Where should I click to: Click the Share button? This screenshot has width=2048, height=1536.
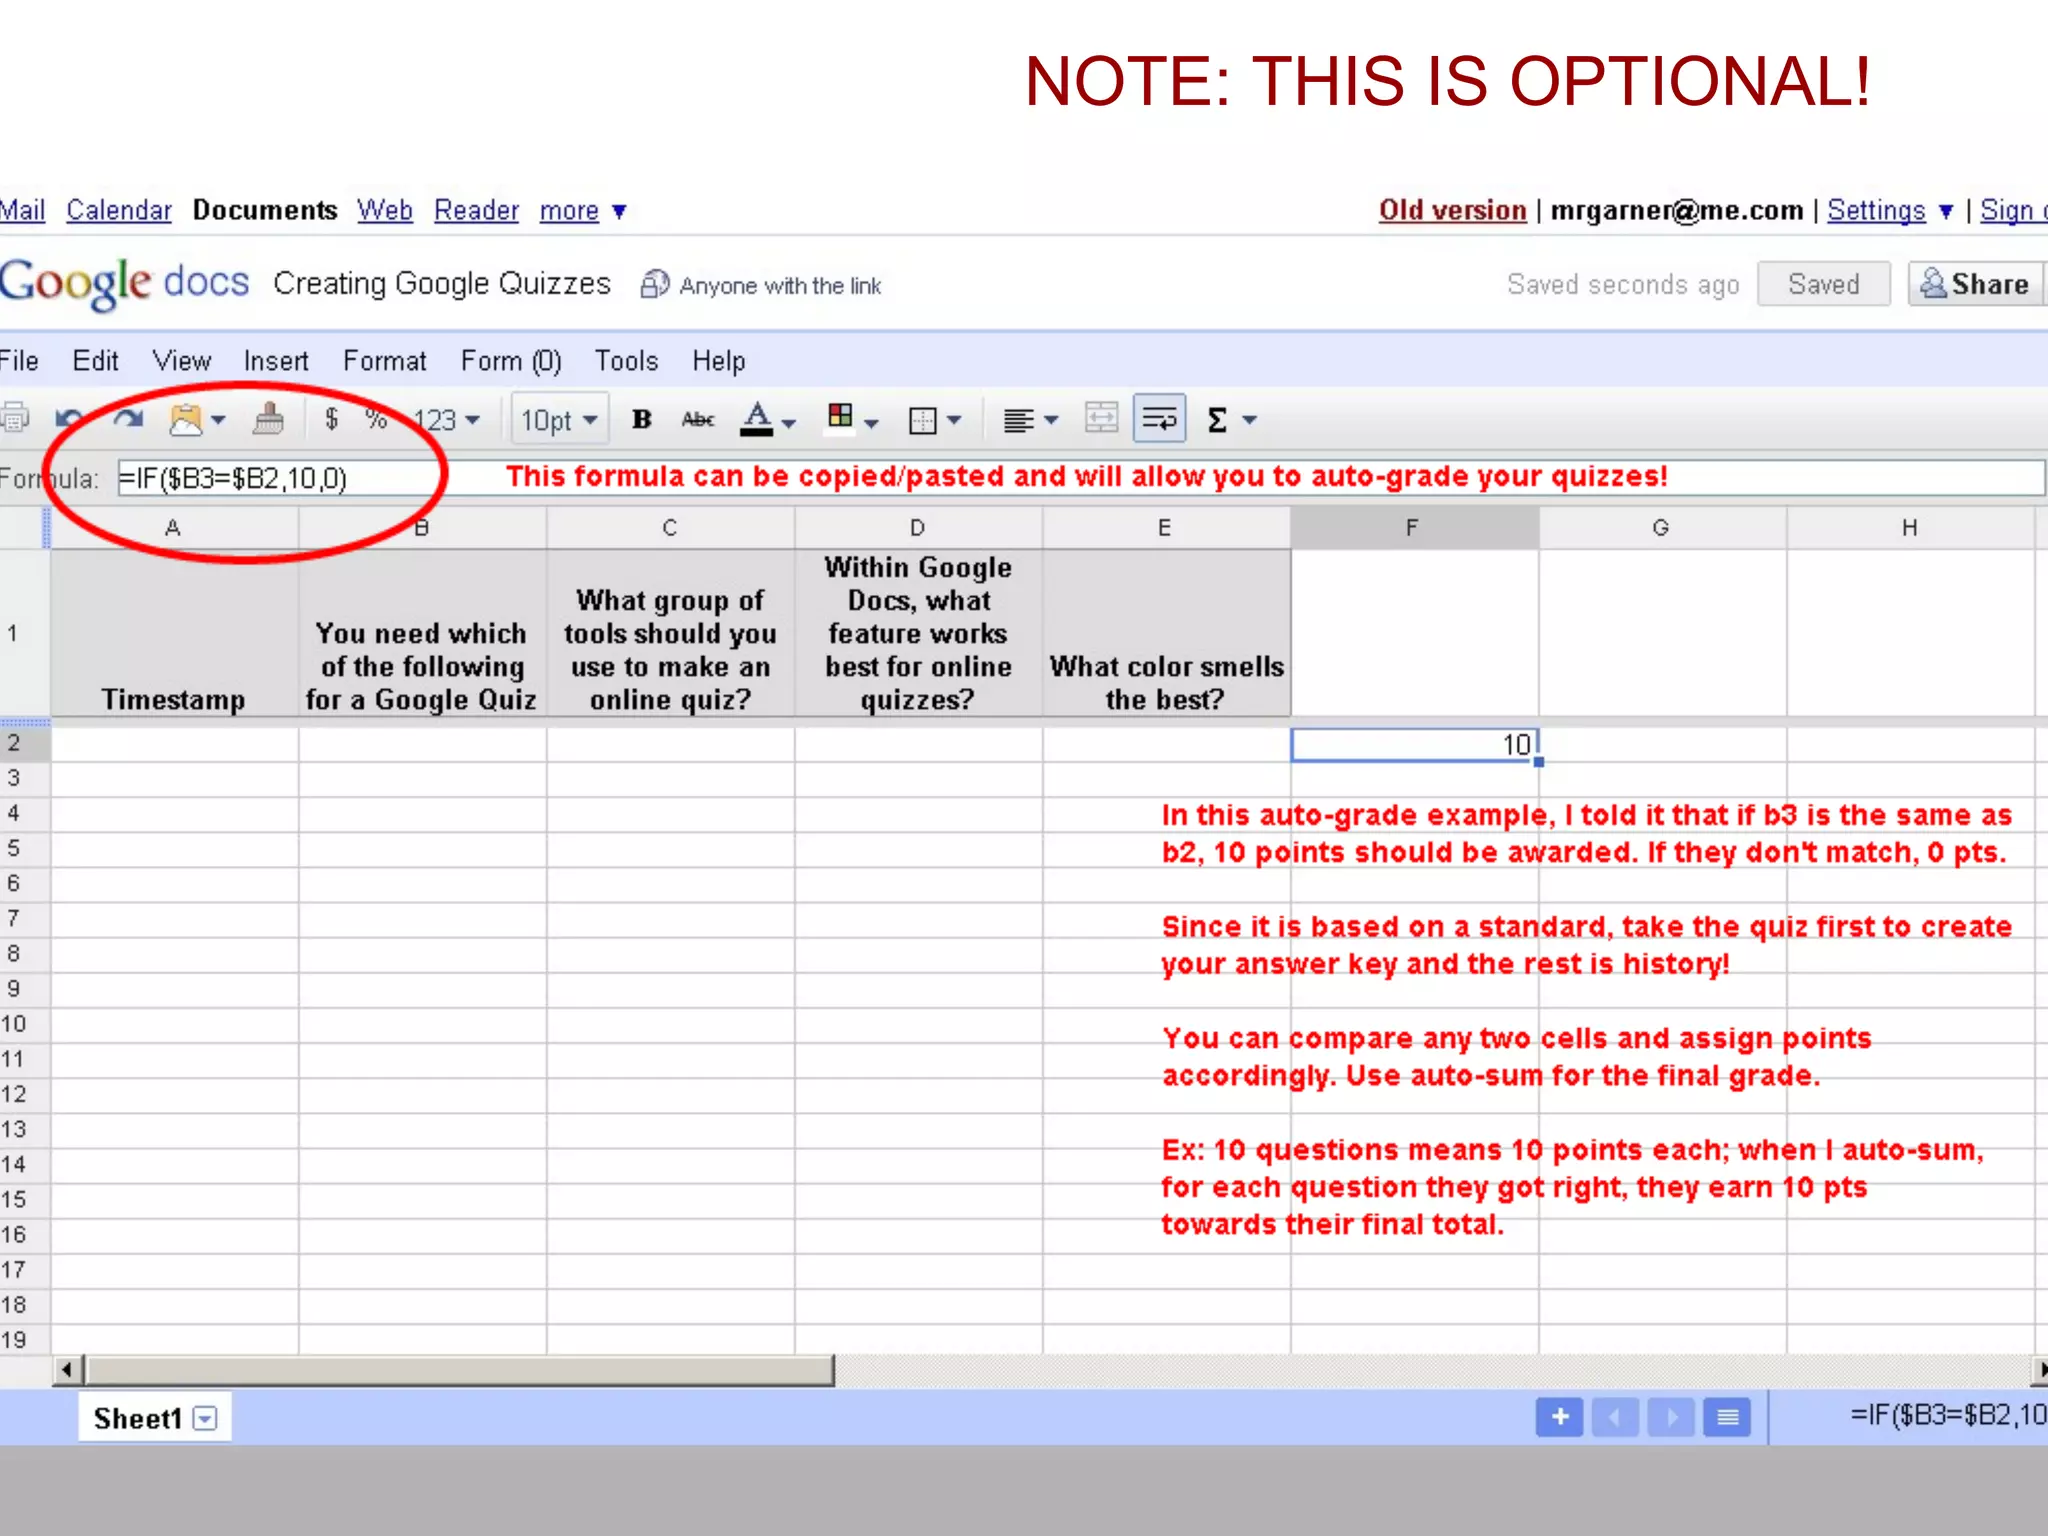click(x=1975, y=284)
